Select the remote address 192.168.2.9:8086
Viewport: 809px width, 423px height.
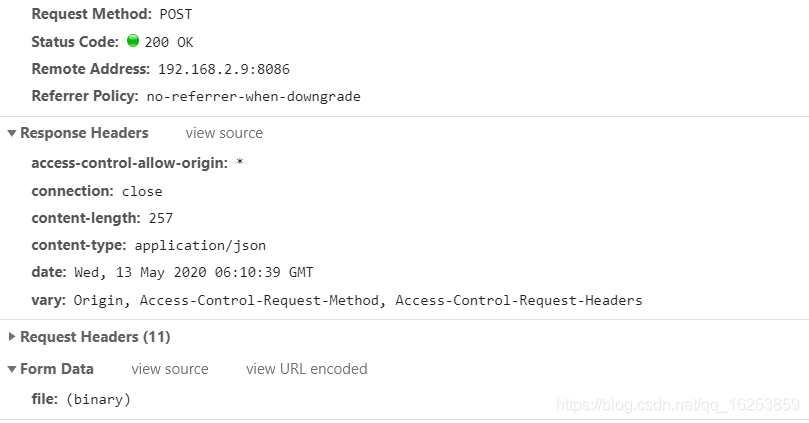[224, 69]
